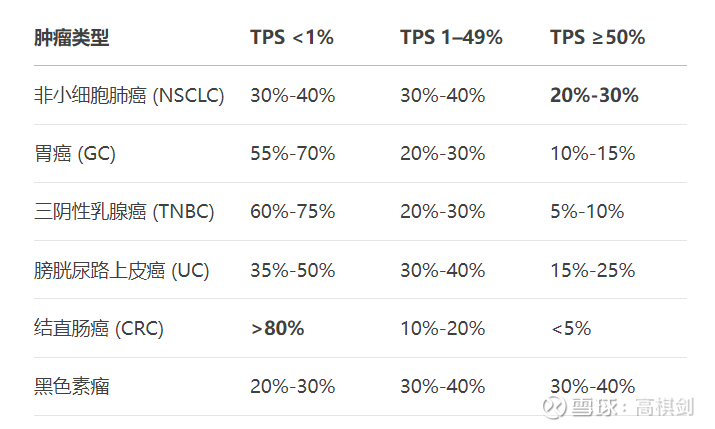Click the 55%-70% gastric cancer cell
This screenshot has width=715, height=429.
pyautogui.click(x=293, y=154)
